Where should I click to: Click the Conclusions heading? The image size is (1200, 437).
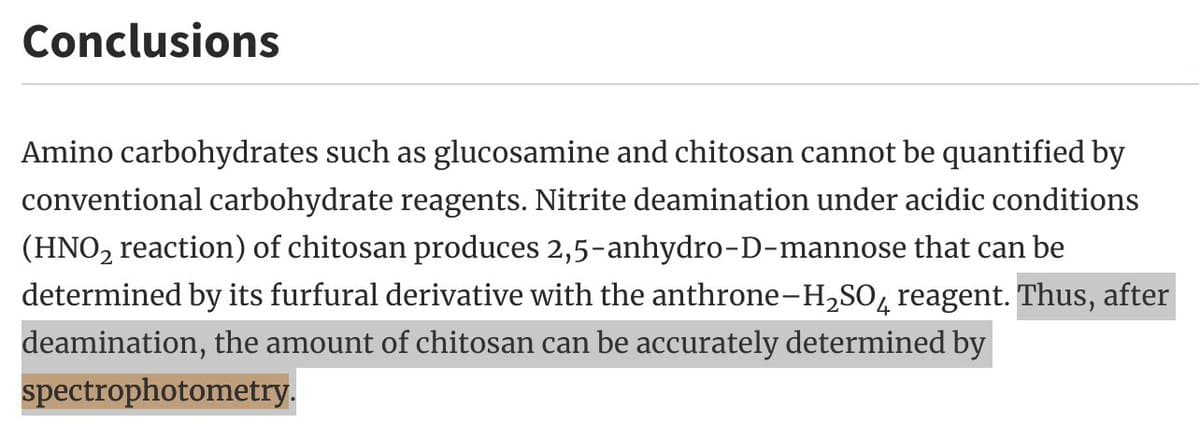pos(150,41)
